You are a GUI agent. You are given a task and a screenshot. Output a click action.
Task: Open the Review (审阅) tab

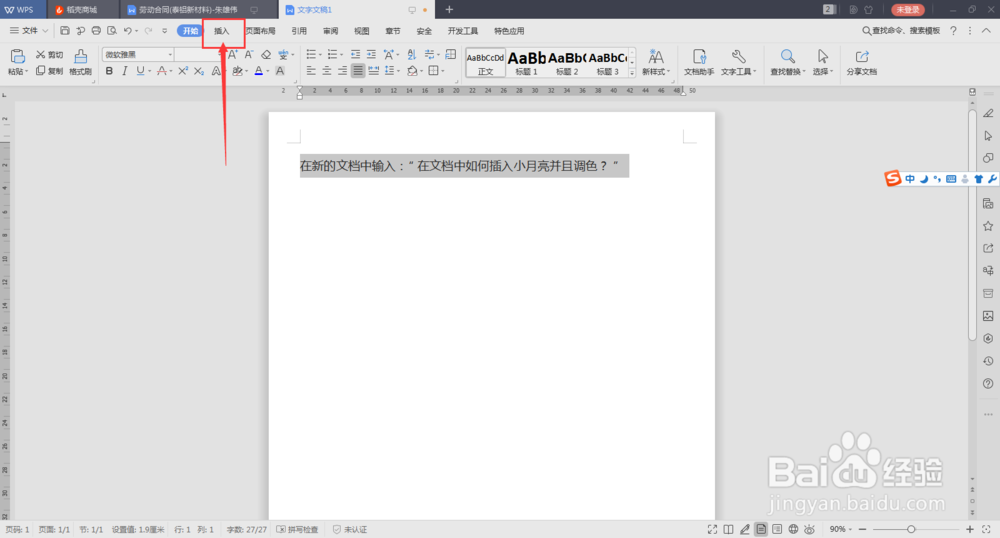[x=330, y=31]
